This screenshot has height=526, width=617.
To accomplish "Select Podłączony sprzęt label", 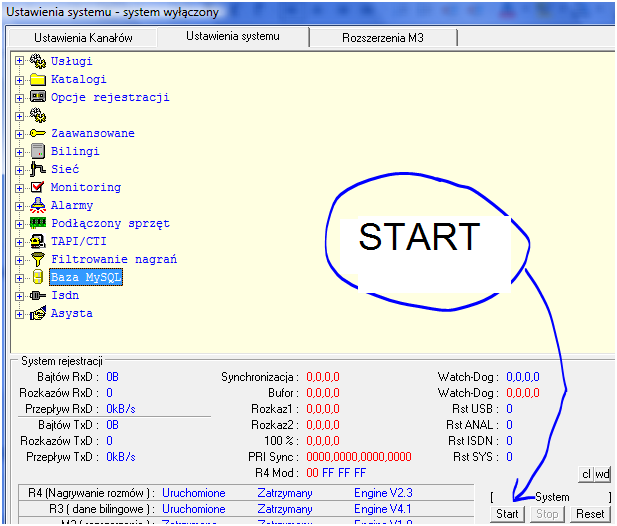I will (x=110, y=223).
